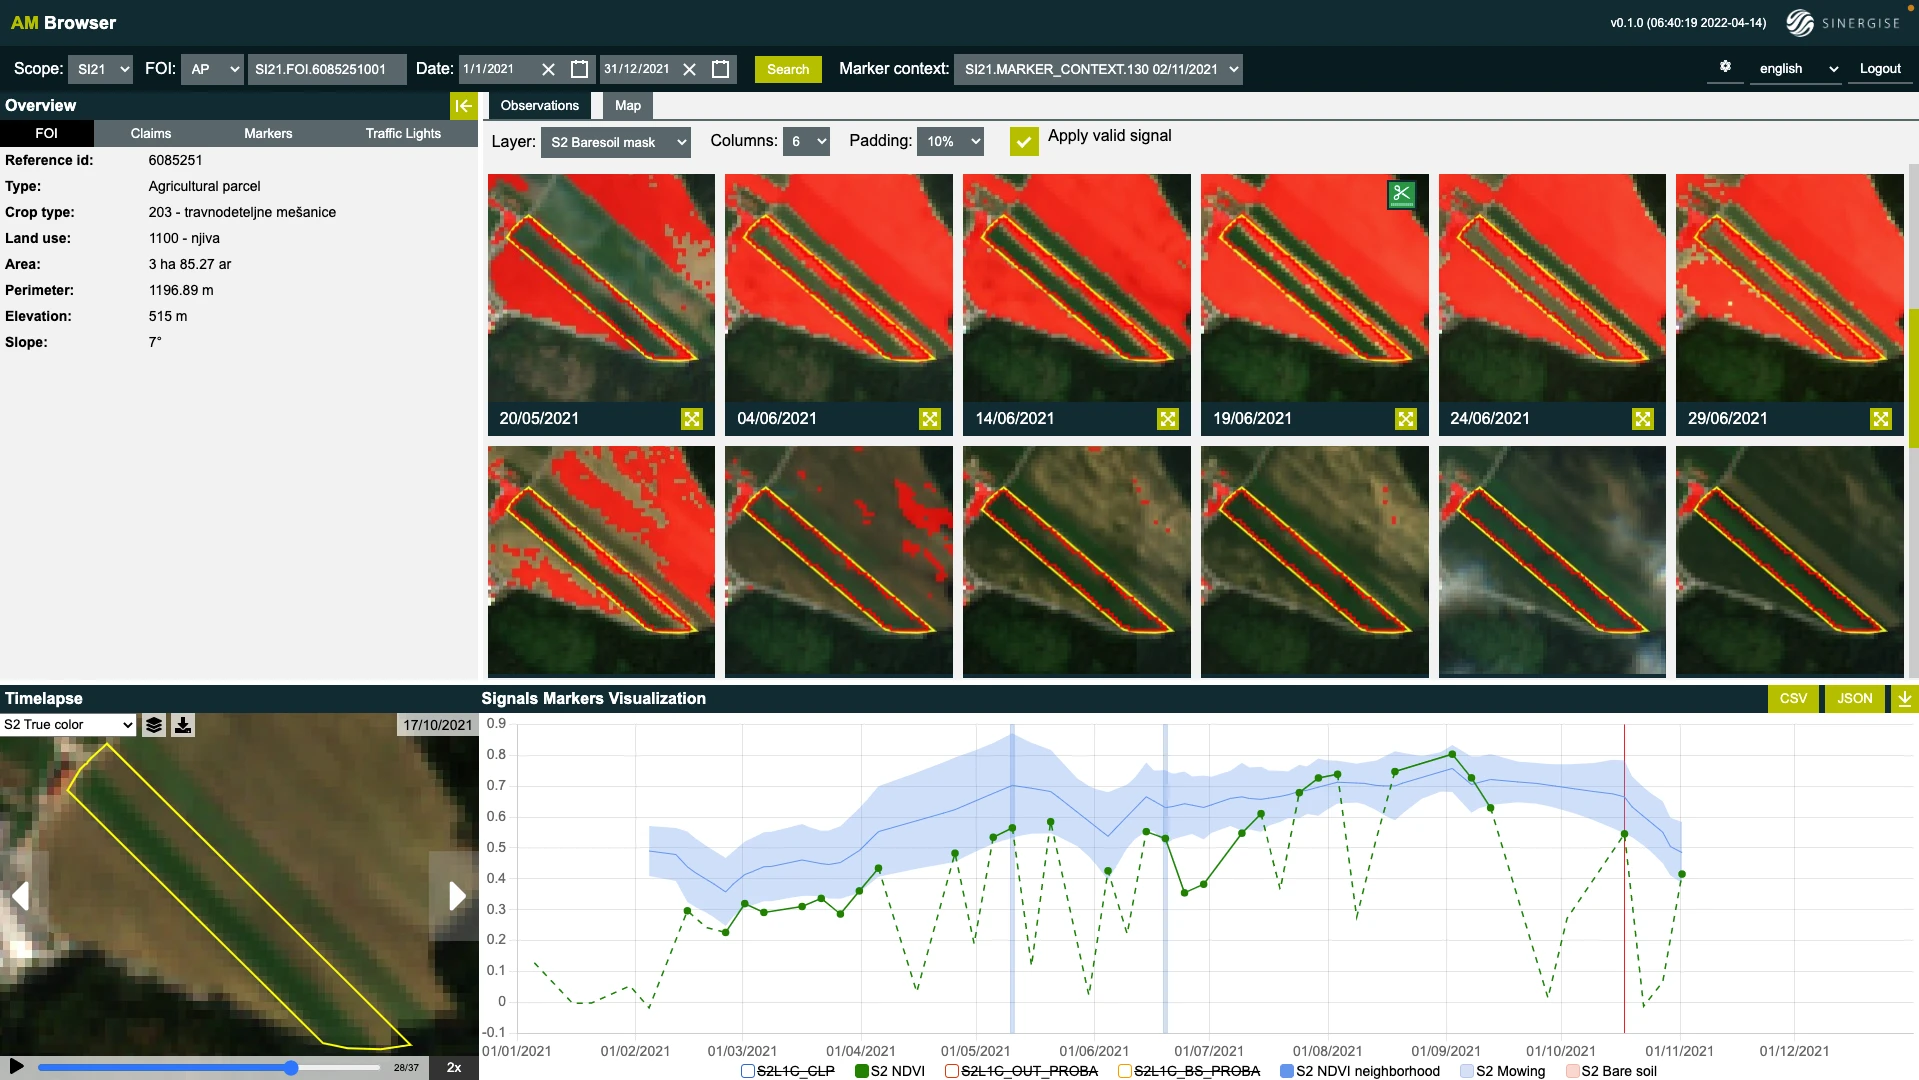Screen dimensions: 1919x1080
Task: Click the mowing scissors icon on 19/06/2021 image
Action: 1401,194
